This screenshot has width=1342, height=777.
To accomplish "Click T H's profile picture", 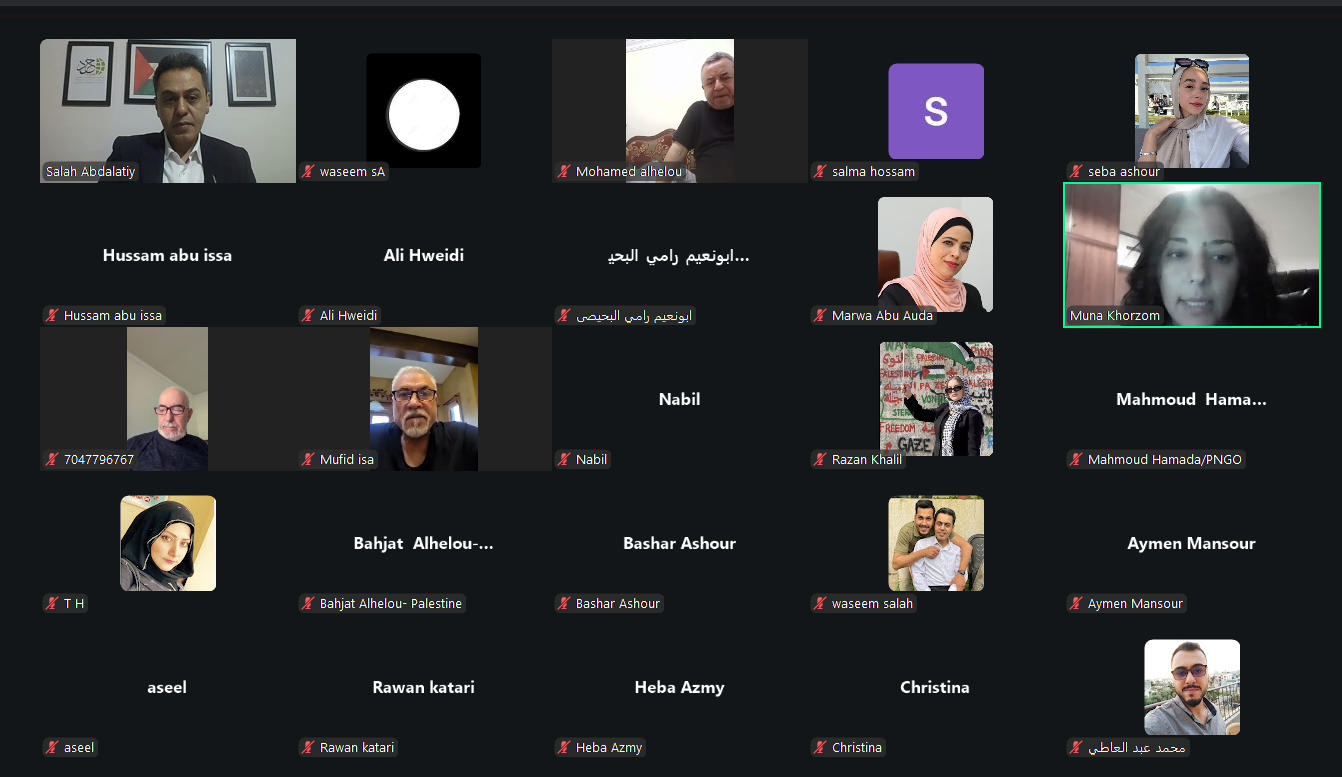I will click(168, 543).
